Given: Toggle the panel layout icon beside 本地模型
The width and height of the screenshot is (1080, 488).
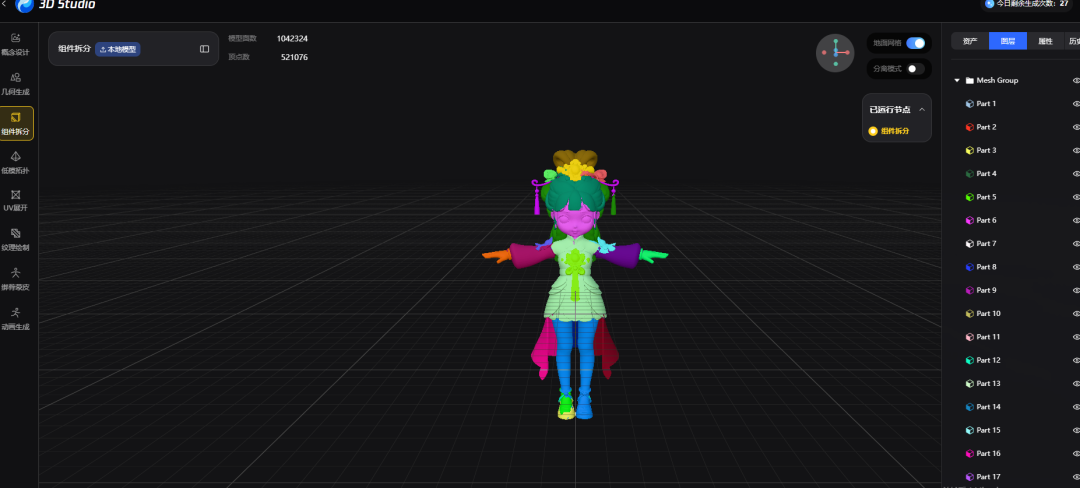Looking at the screenshot, I should pyautogui.click(x=205, y=49).
